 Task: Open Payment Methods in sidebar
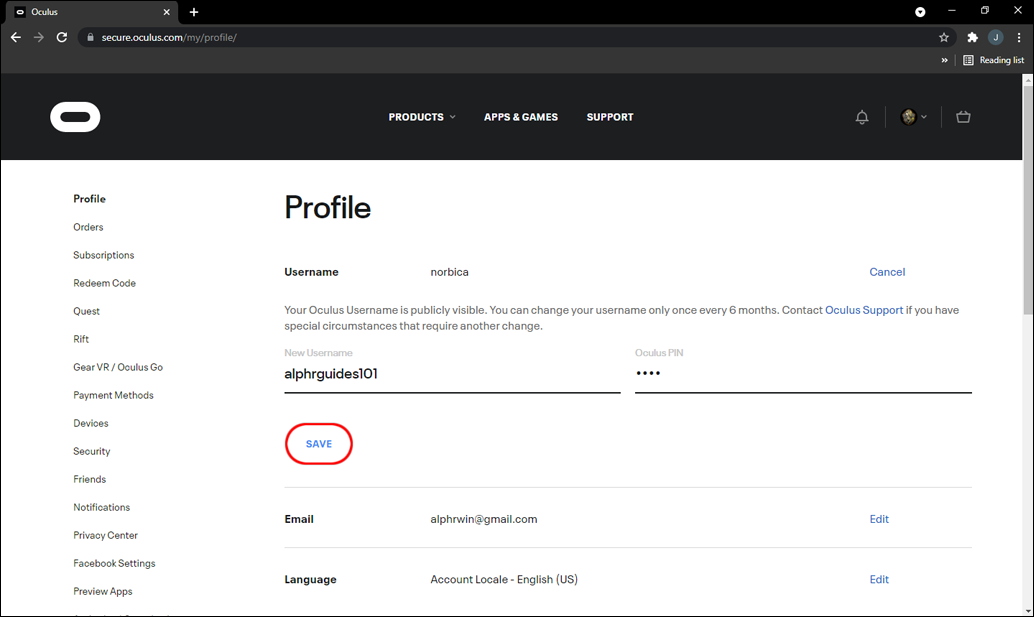click(x=113, y=395)
